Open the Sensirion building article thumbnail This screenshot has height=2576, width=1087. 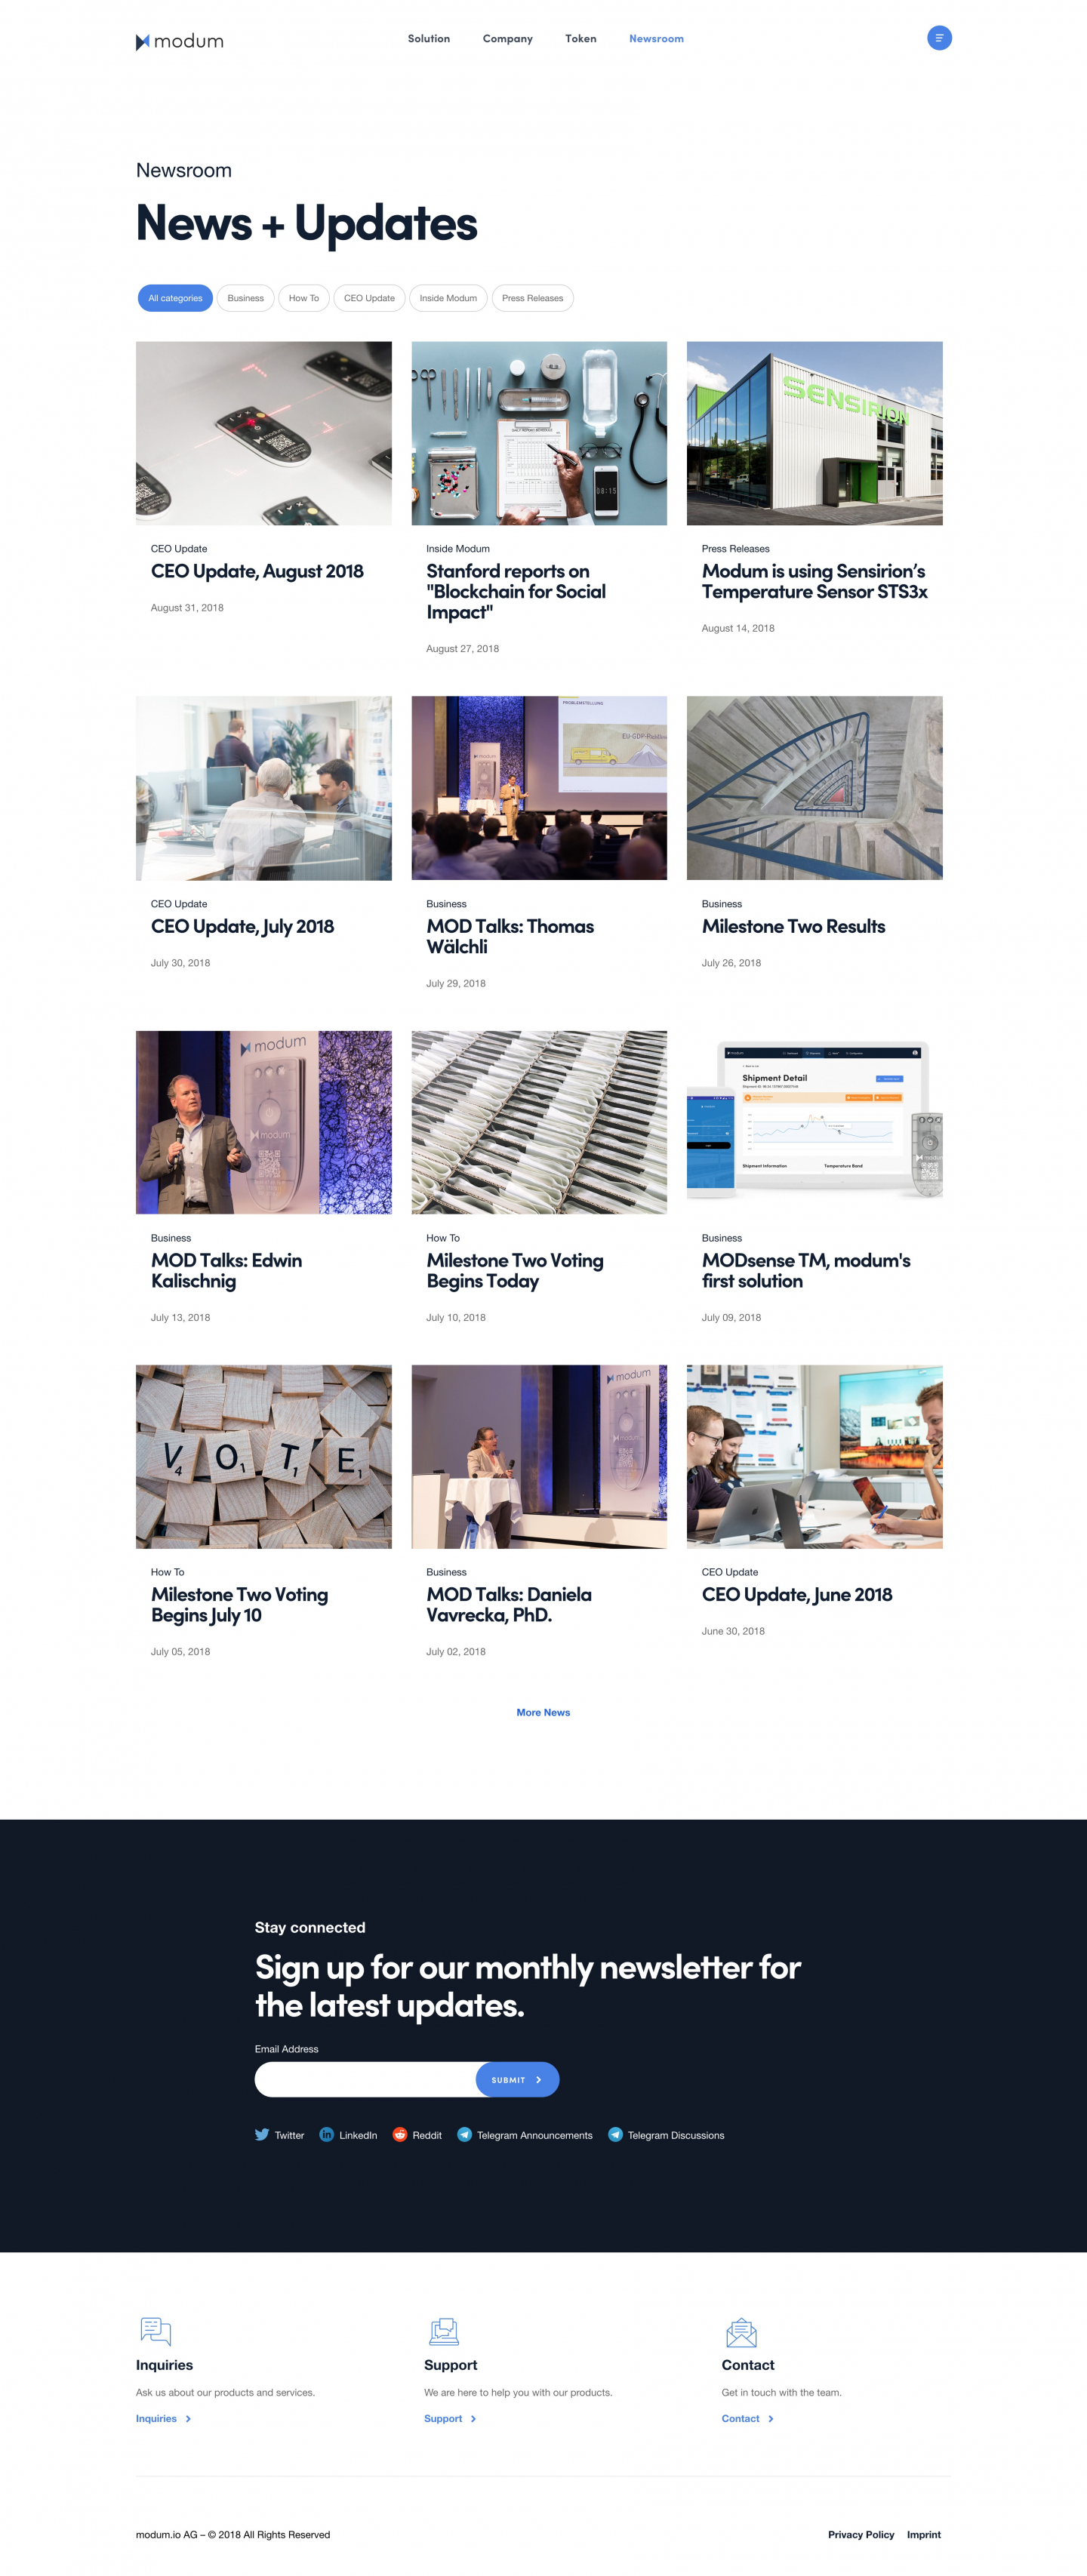tap(814, 433)
